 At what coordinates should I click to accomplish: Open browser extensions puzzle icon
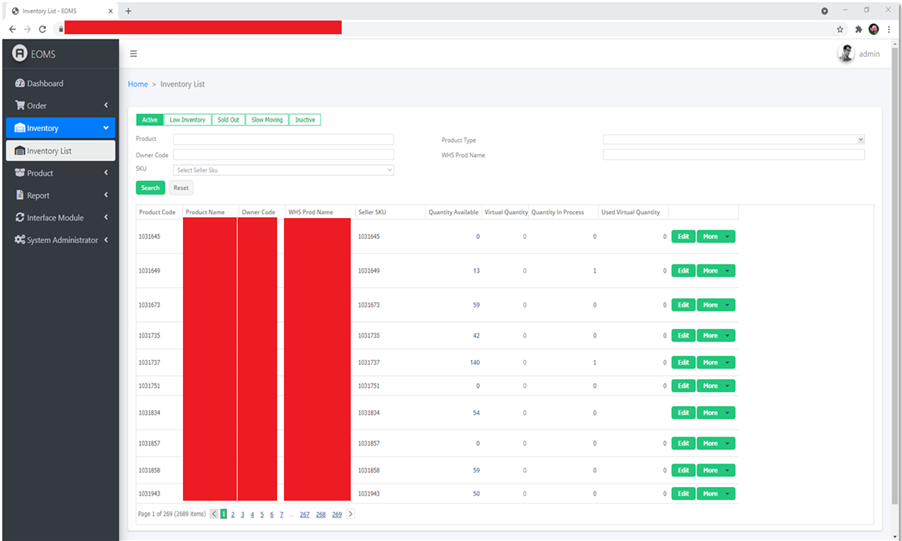(x=858, y=29)
